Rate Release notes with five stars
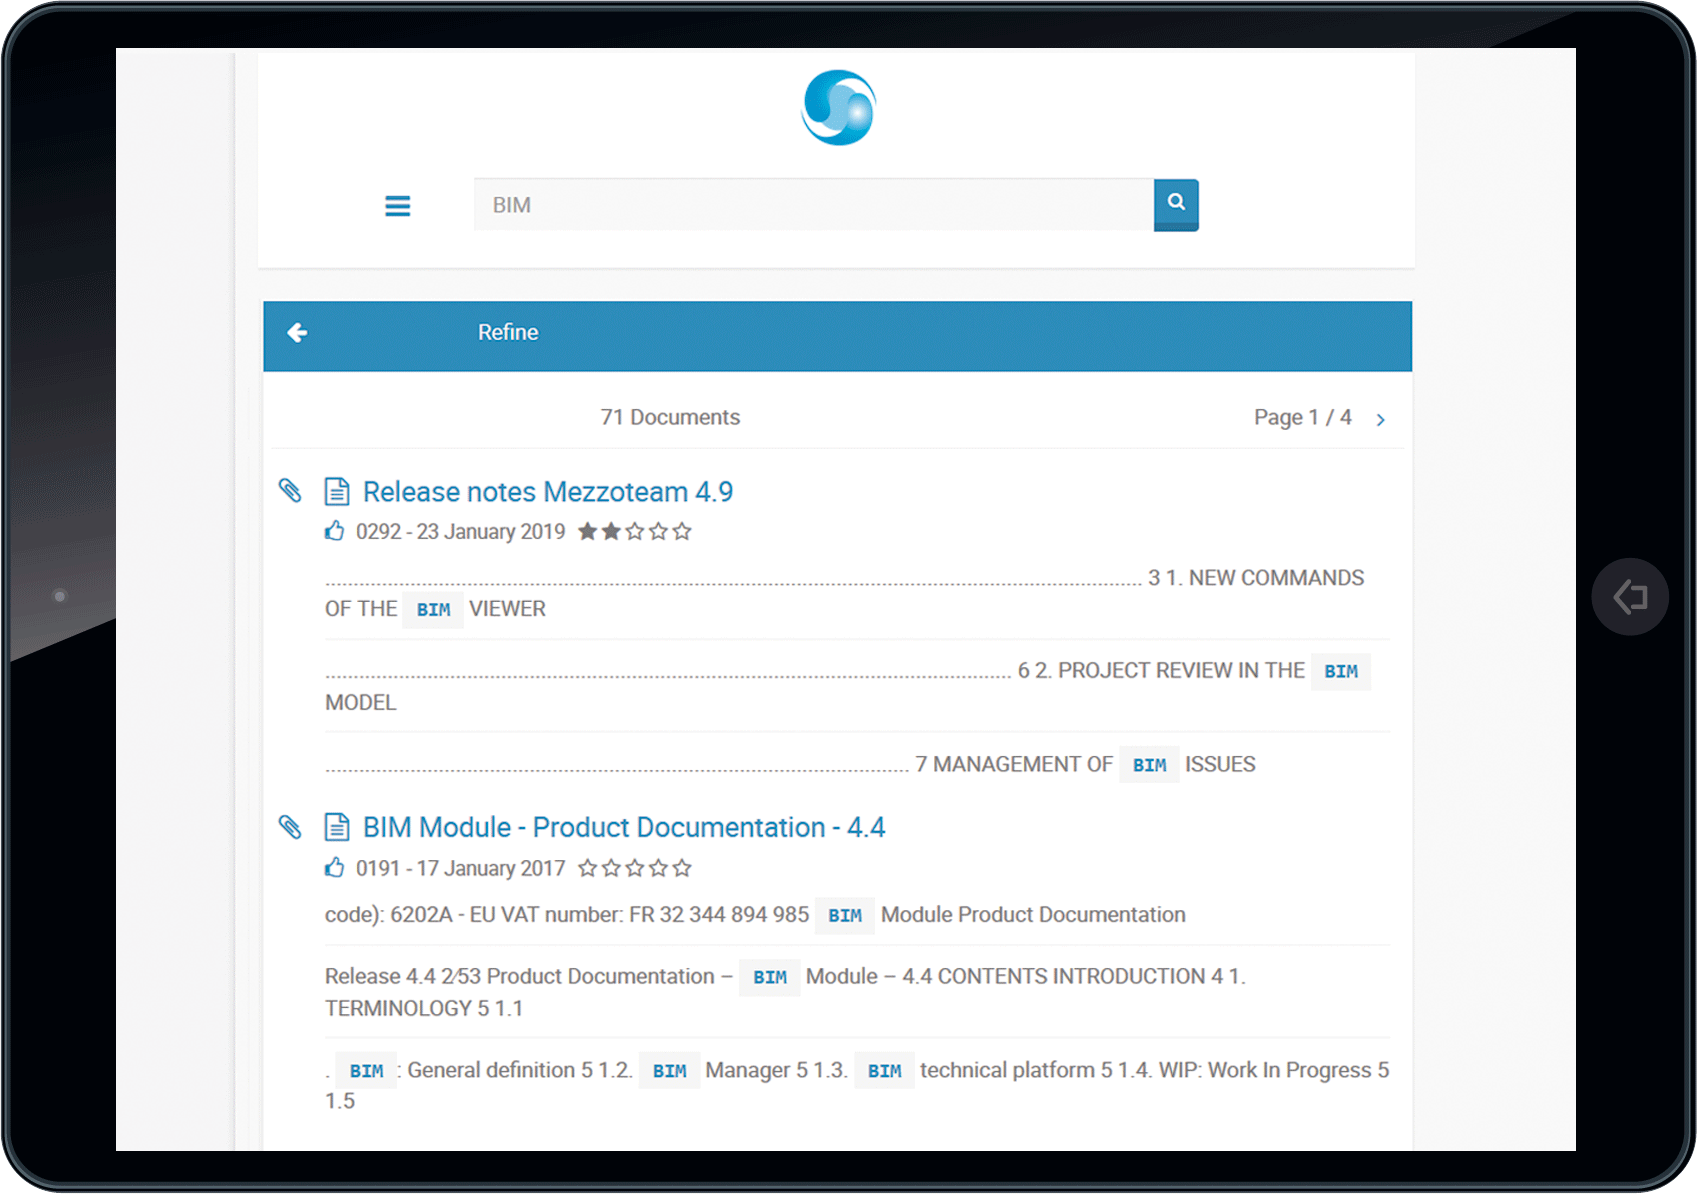 click(682, 532)
